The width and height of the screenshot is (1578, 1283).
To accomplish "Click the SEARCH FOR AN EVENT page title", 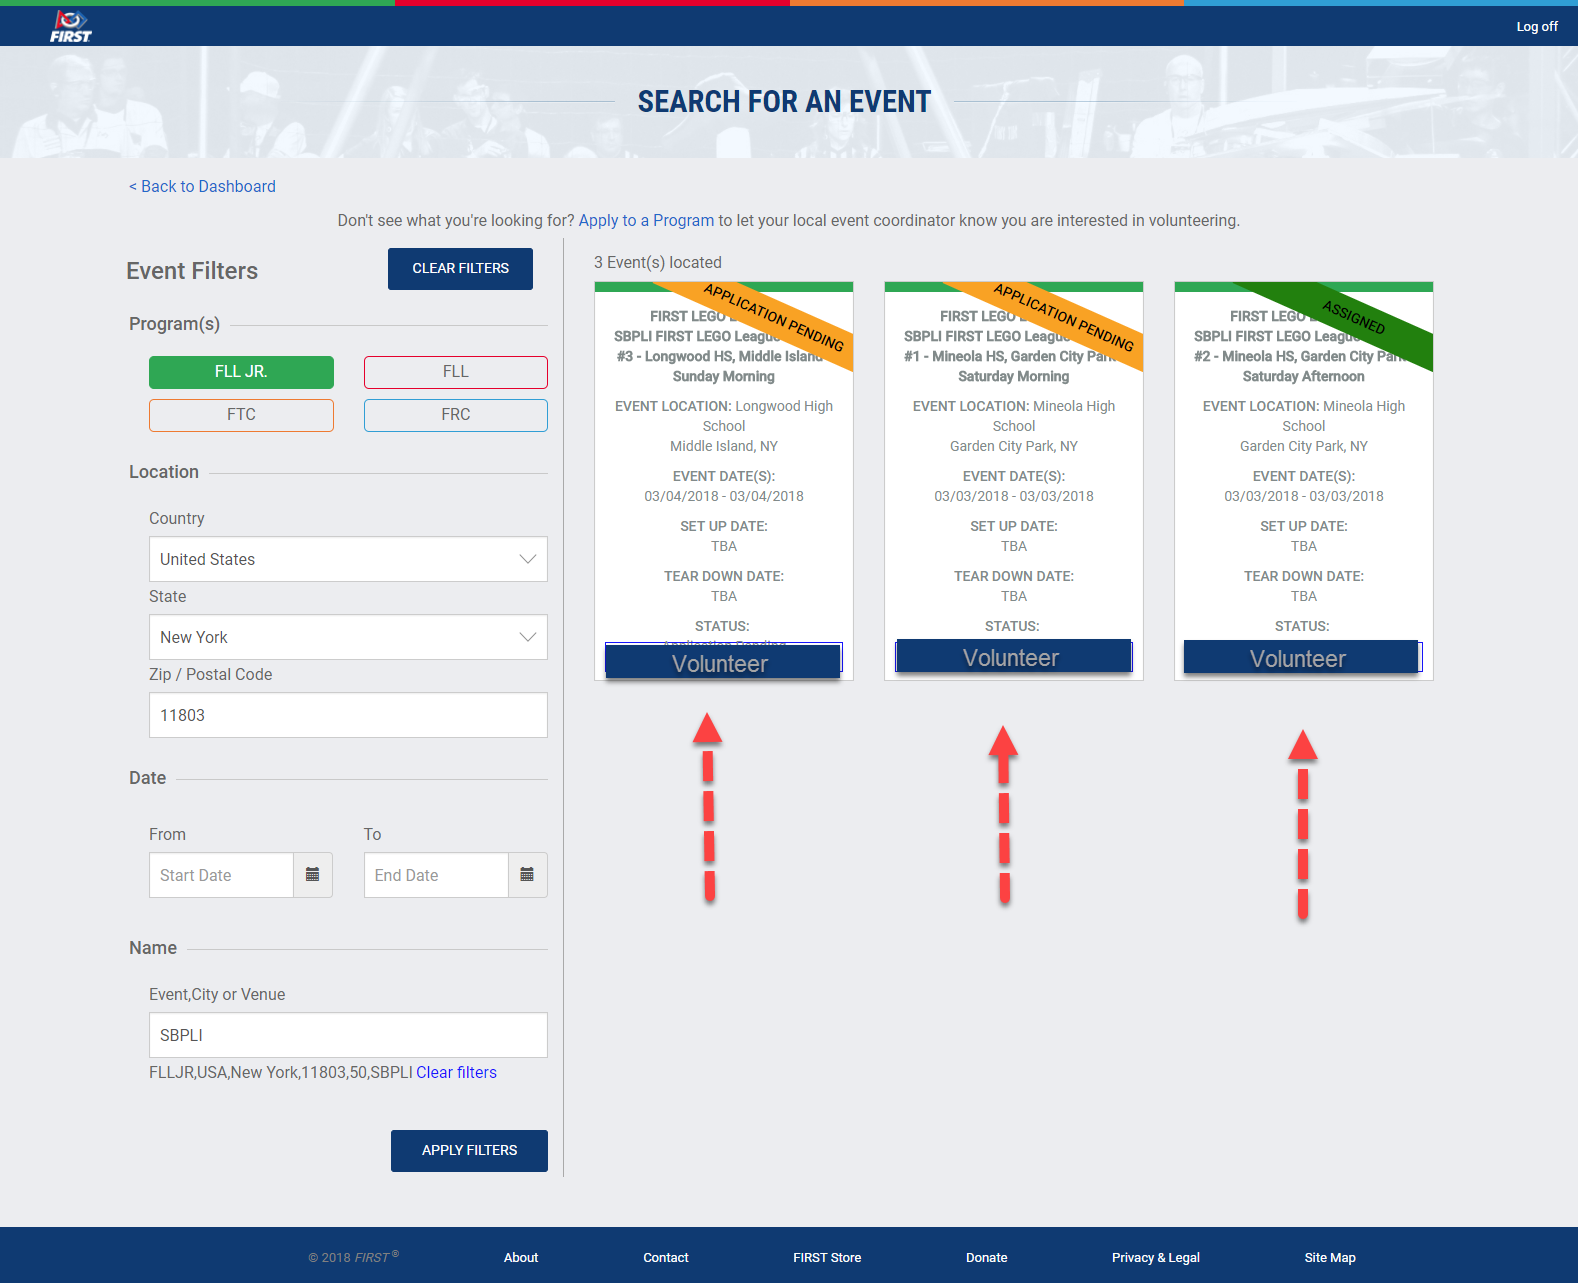I will (x=784, y=102).
